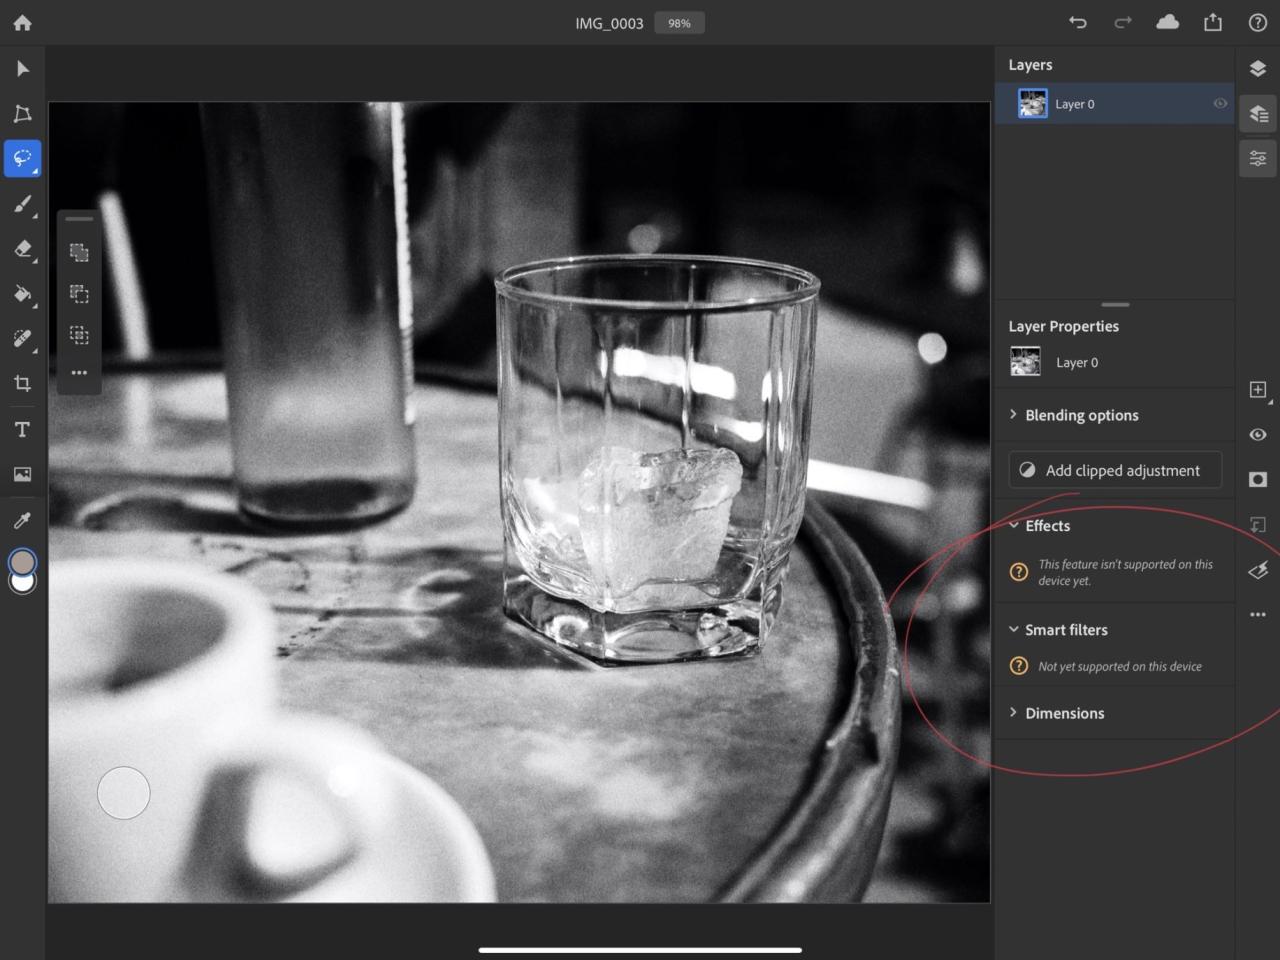This screenshot has width=1280, height=960.
Task: Open detailed layer view panel icon
Action: pyautogui.click(x=1258, y=114)
